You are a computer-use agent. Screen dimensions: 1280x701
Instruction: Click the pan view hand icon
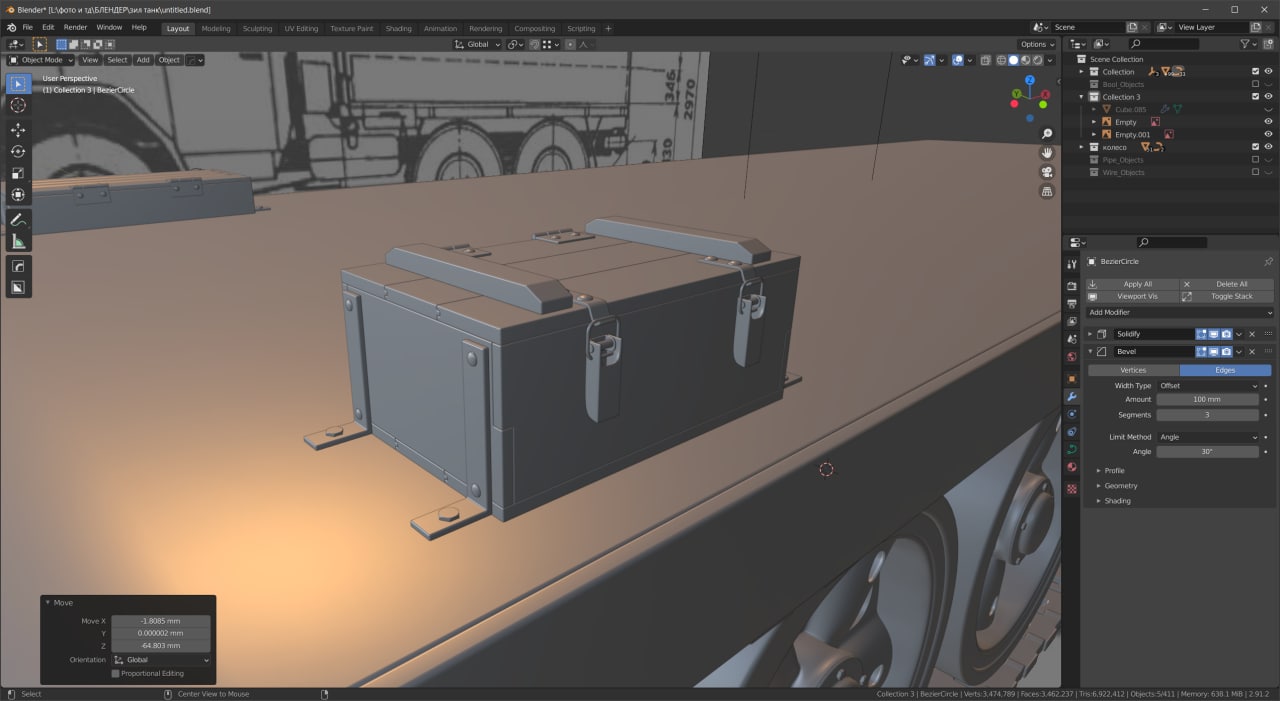click(1047, 152)
